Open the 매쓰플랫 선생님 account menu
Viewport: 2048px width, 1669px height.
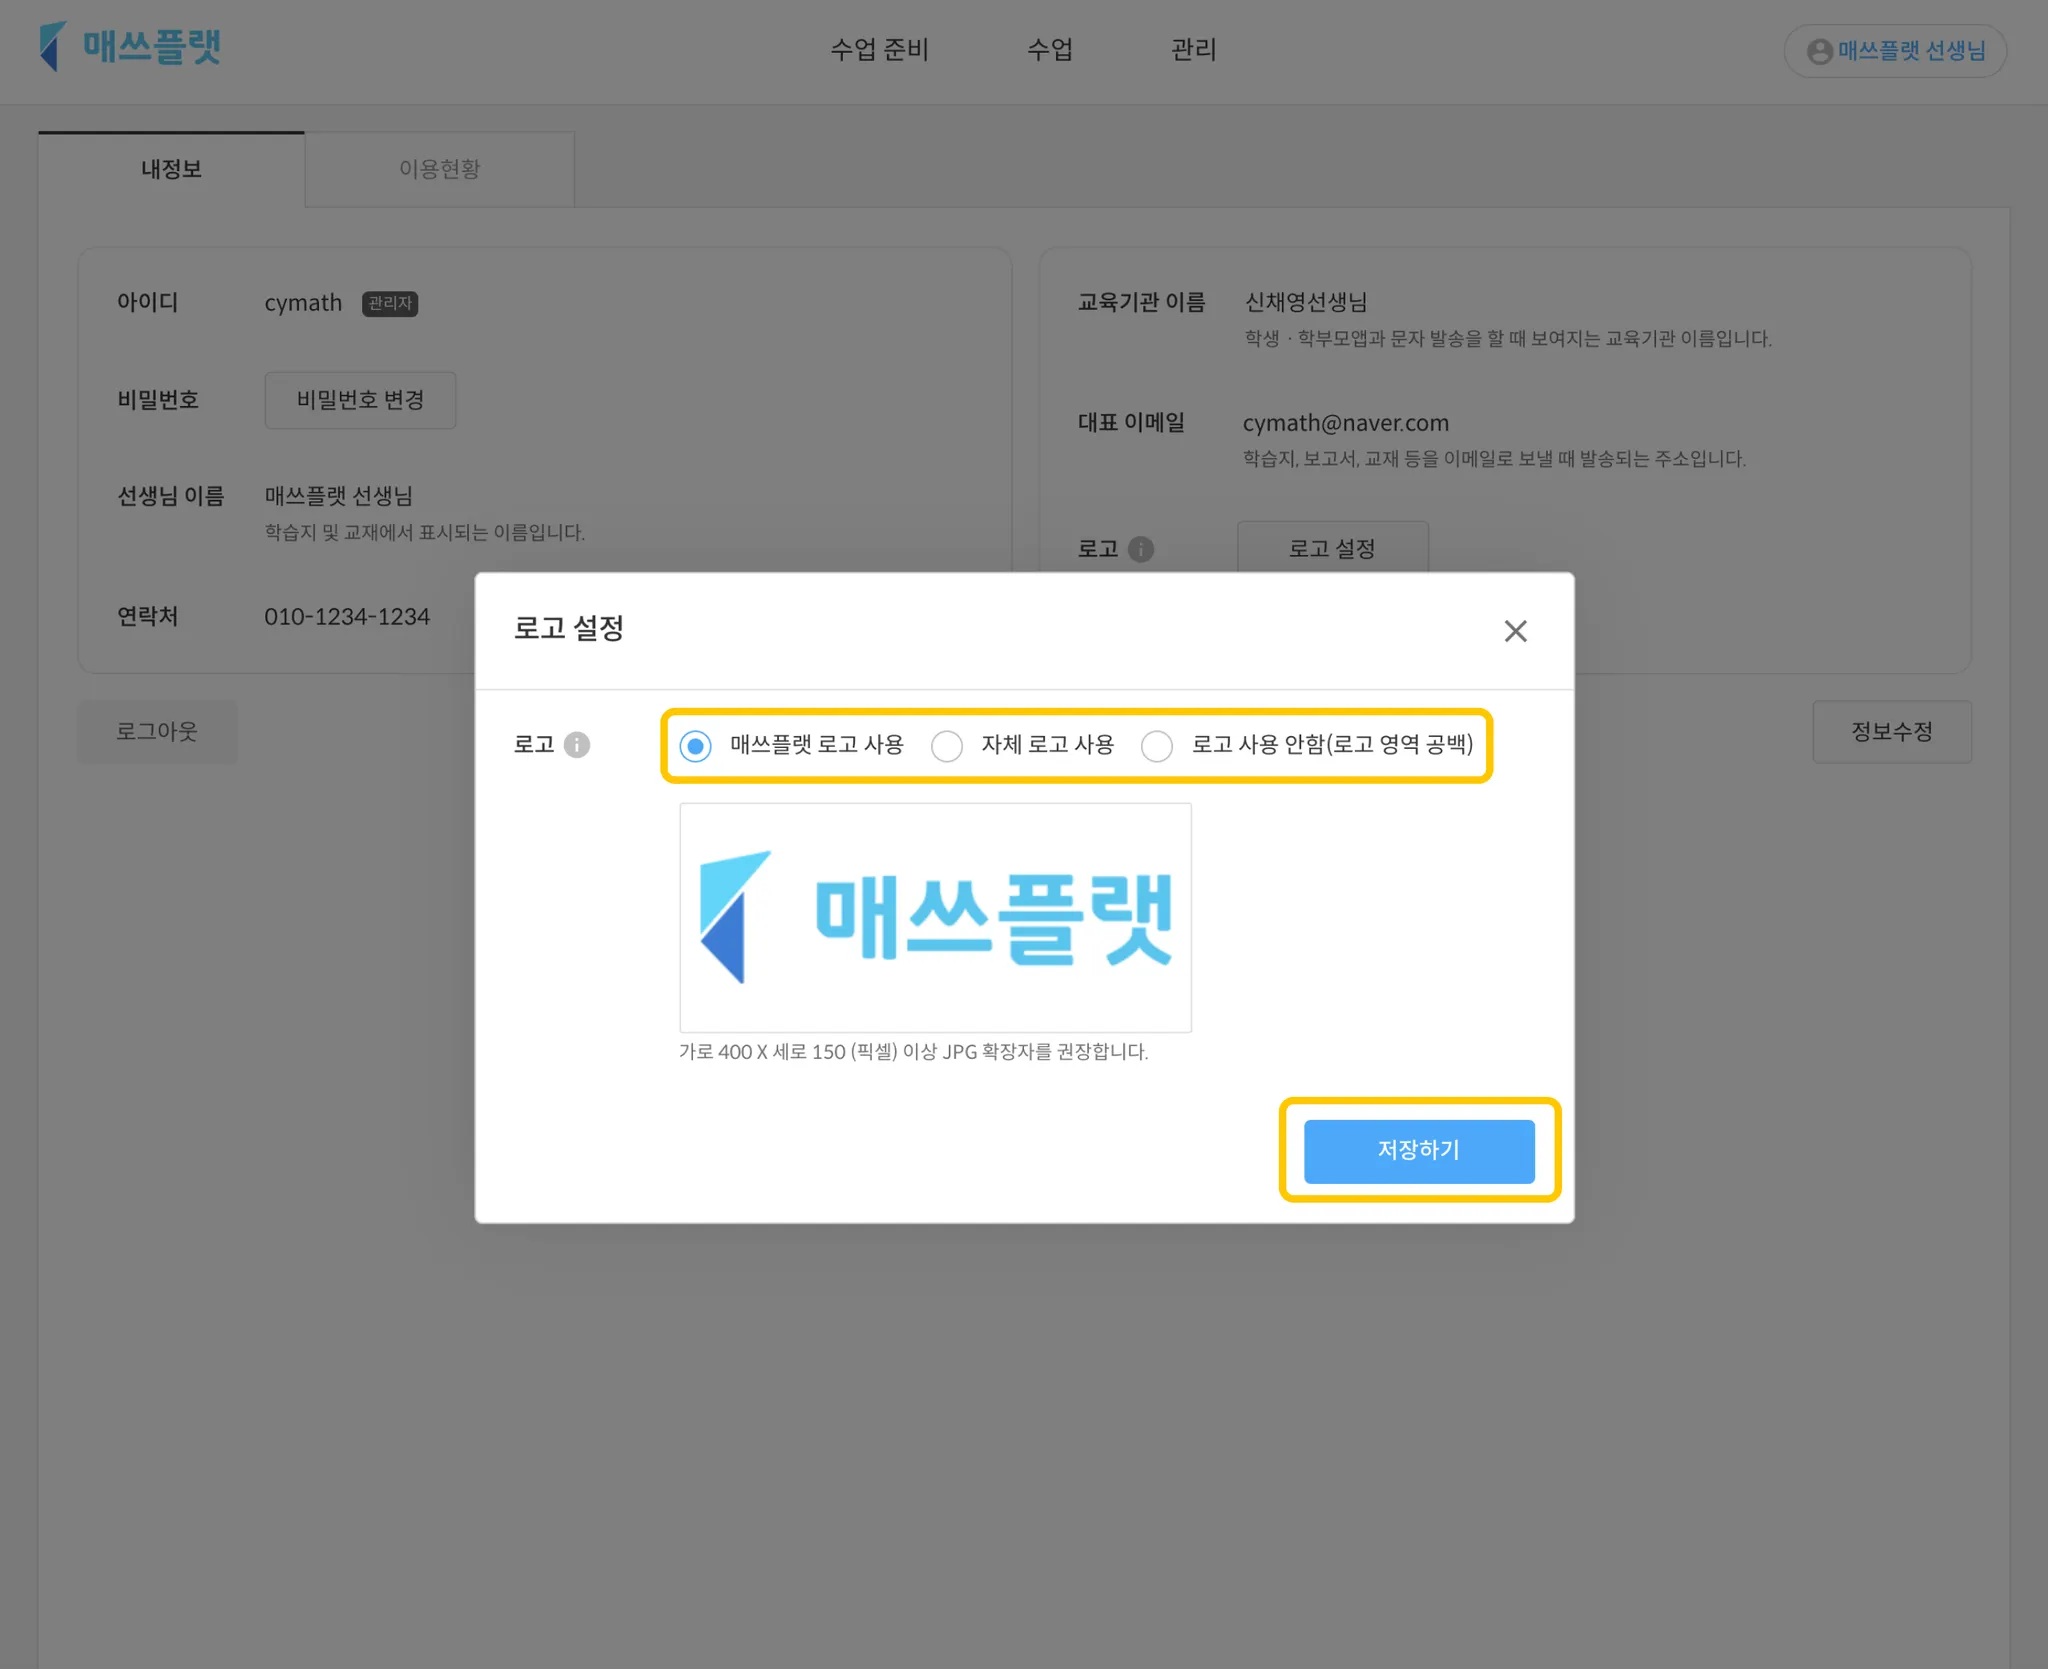(x=1910, y=51)
